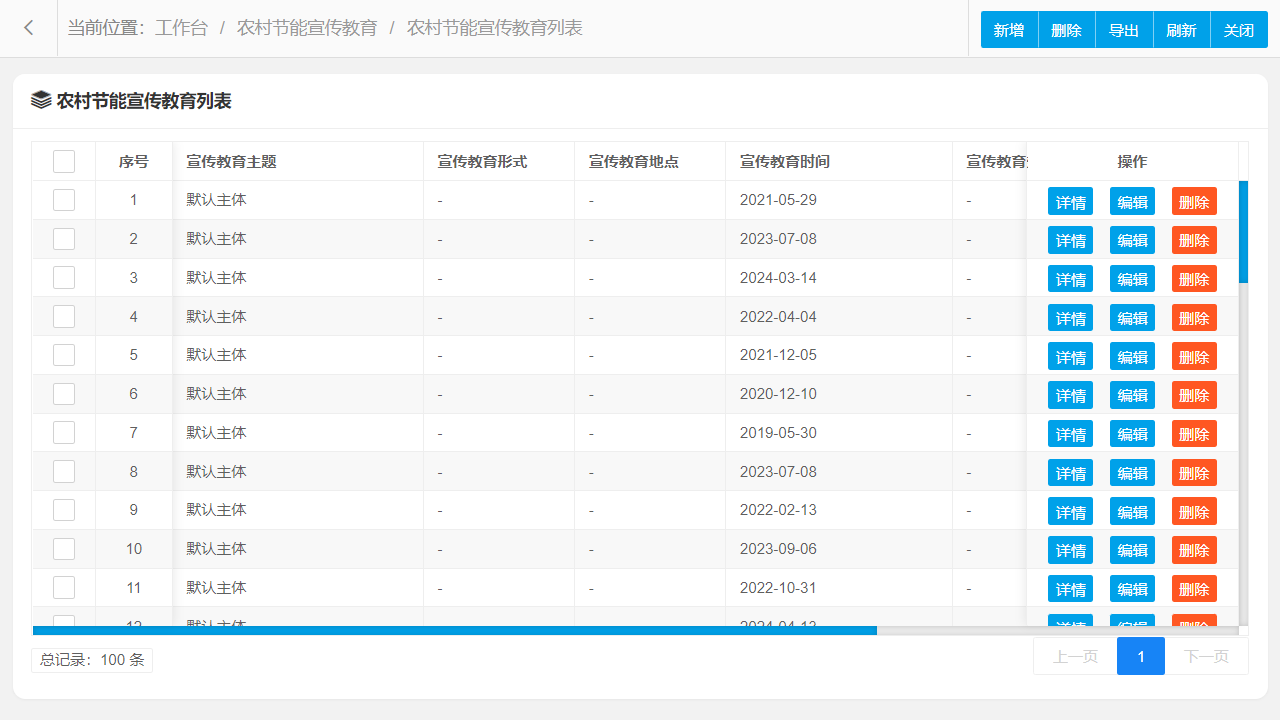Click the orange 删除 in row 1
1280x720 pixels.
(1194, 201)
